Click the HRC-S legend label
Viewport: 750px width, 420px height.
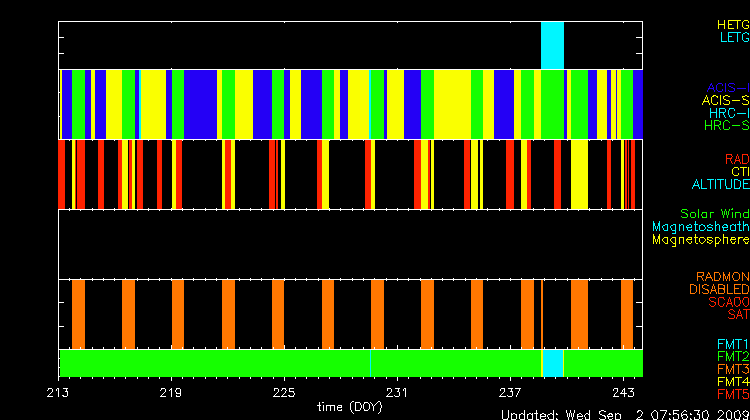(725, 126)
